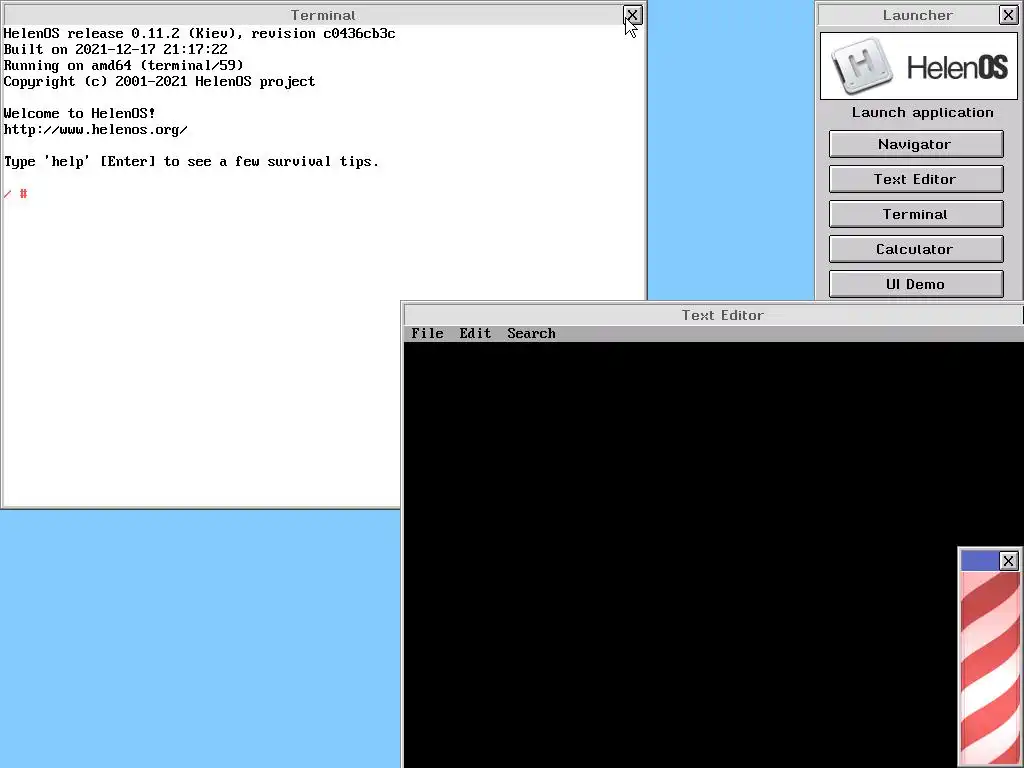This screenshot has width=1024, height=768.
Task: Launch the Calculator app
Action: pyautogui.click(x=916, y=249)
